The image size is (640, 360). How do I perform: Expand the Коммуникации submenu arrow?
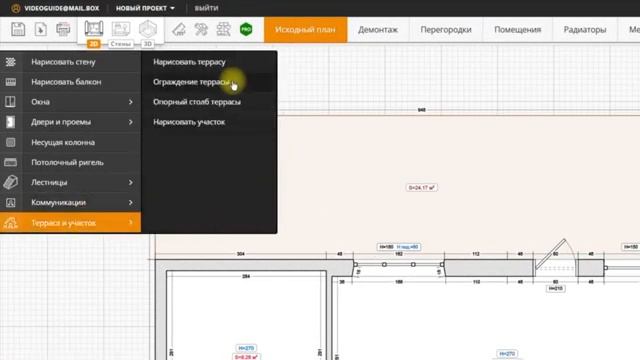tap(131, 202)
